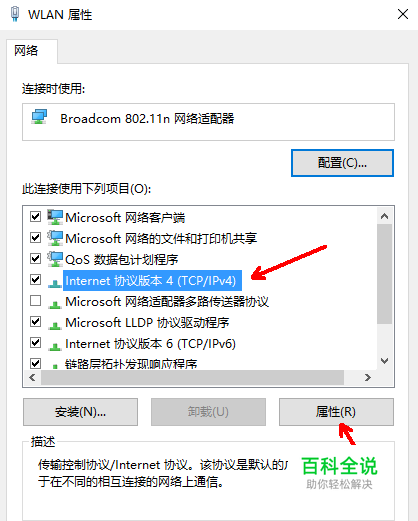Click the TCP/IPv4 protocol icon
This screenshot has width=418, height=521.
[x=55, y=283]
